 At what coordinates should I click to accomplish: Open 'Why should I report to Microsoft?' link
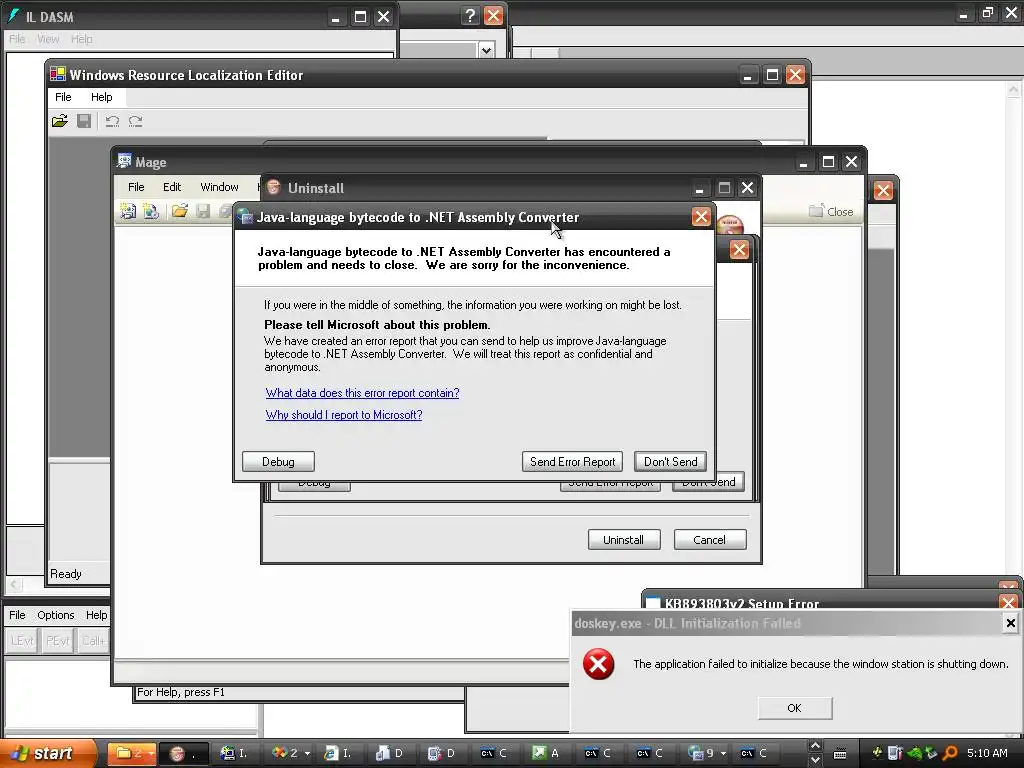point(344,415)
